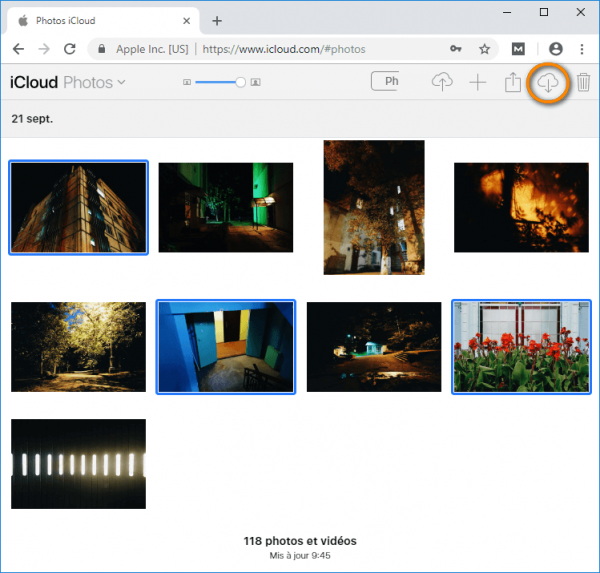Select the dark street with kiosk photo
The image size is (600, 573).
coord(374,347)
